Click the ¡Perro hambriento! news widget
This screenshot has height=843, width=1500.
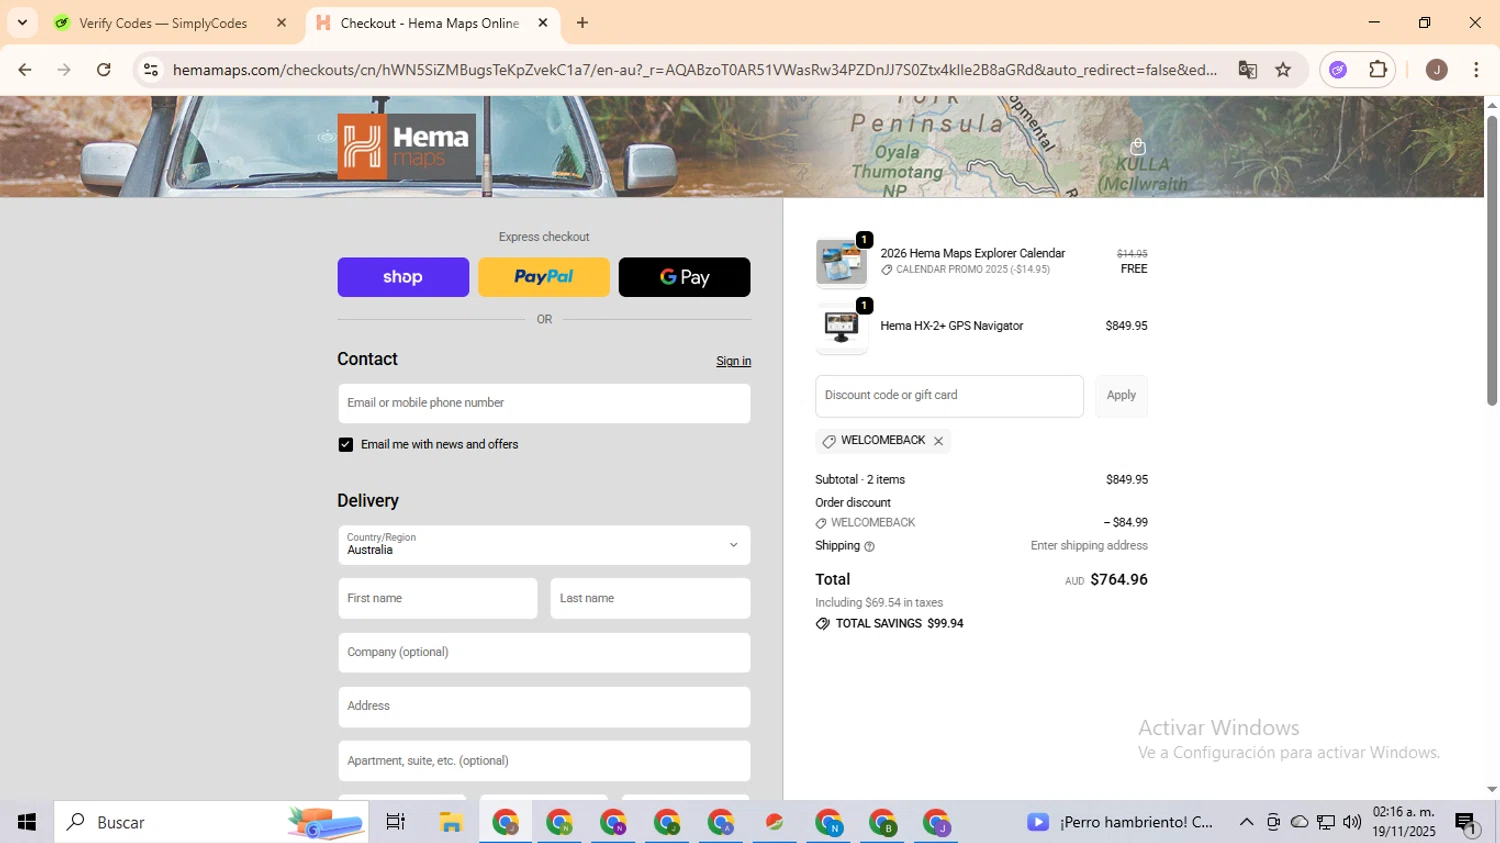1120,822
